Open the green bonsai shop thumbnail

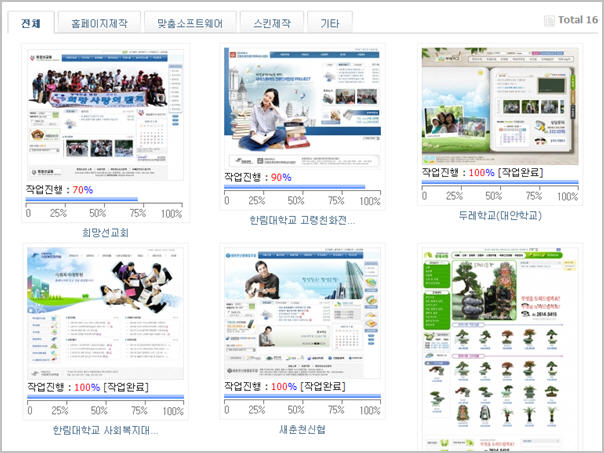(x=500, y=349)
